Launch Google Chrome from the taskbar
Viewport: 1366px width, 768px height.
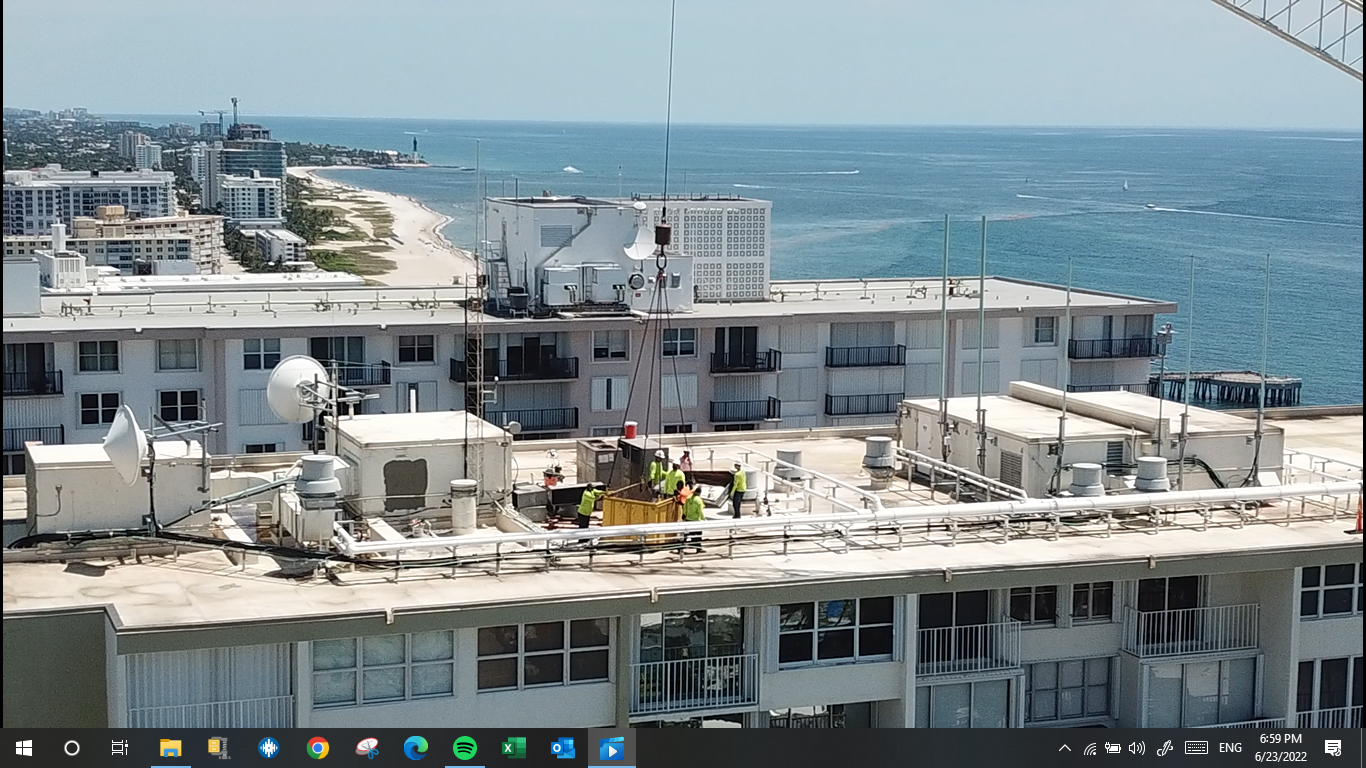[x=318, y=748]
